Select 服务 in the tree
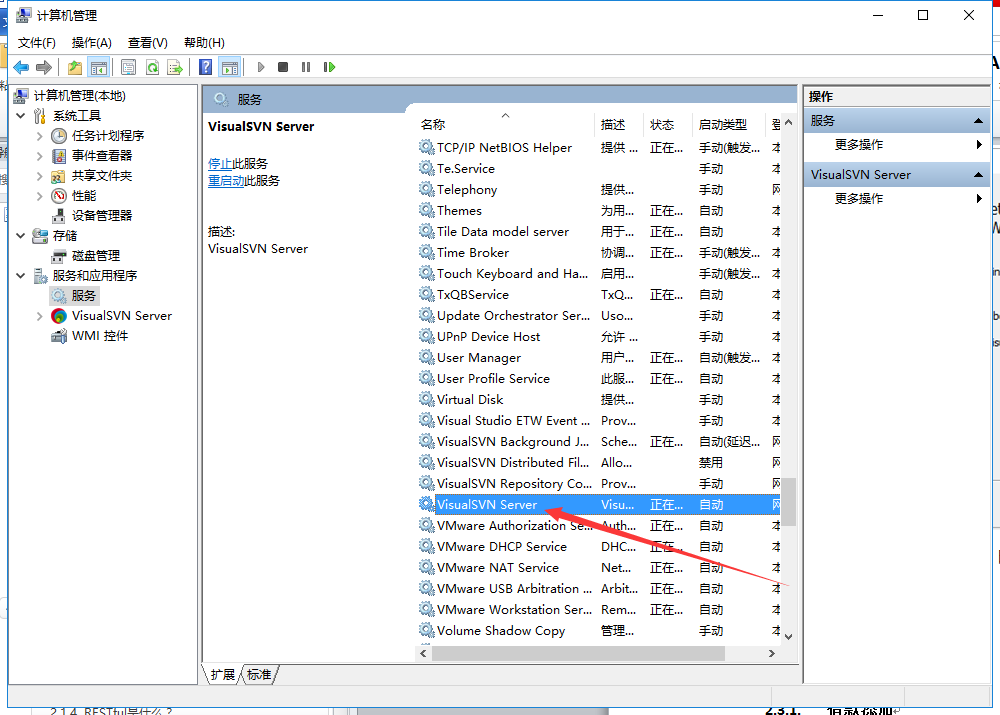 (84, 295)
